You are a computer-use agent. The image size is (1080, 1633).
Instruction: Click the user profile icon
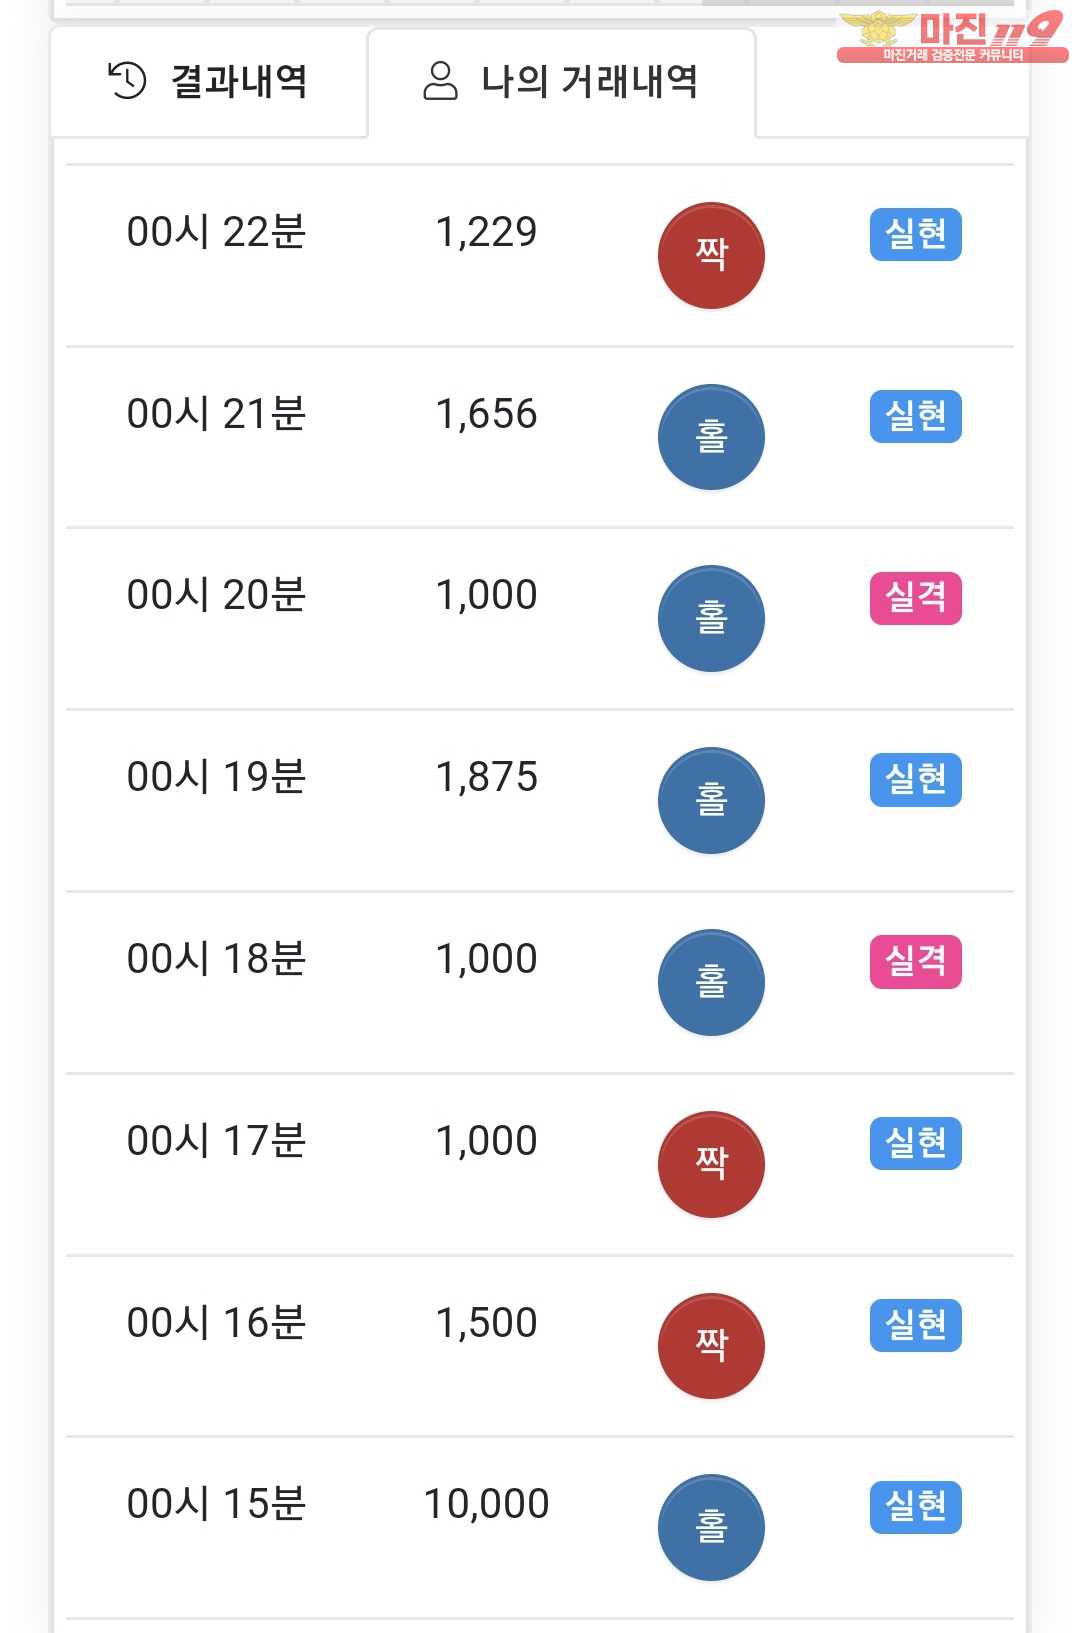440,81
